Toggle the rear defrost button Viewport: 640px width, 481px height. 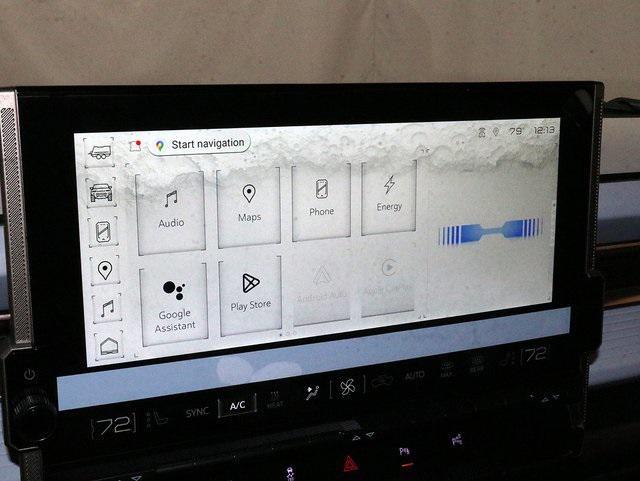pos(476,363)
